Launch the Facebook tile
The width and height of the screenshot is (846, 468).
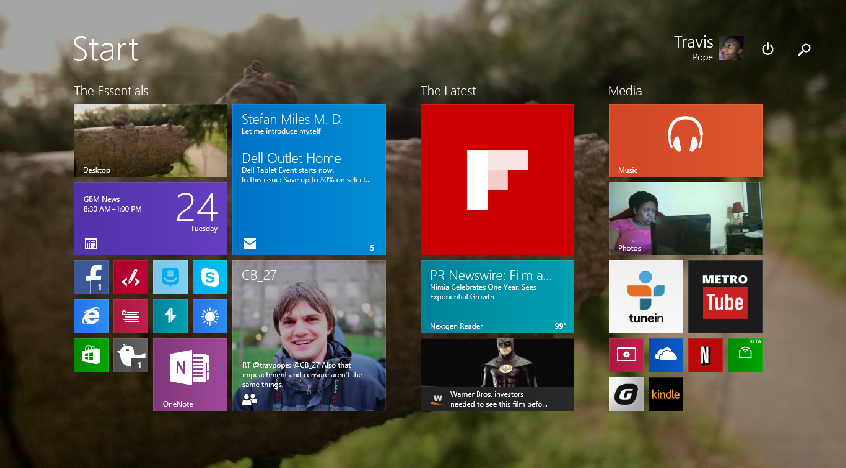(x=91, y=277)
